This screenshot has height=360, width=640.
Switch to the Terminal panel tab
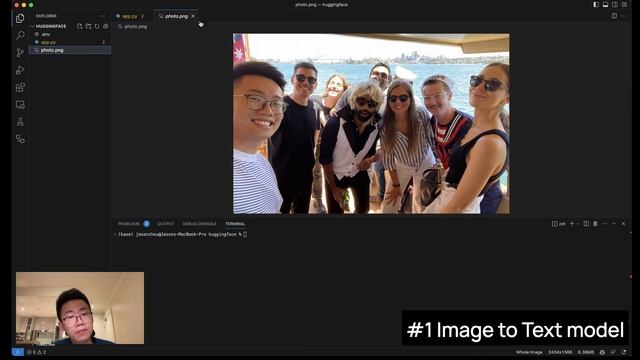pyautogui.click(x=235, y=224)
